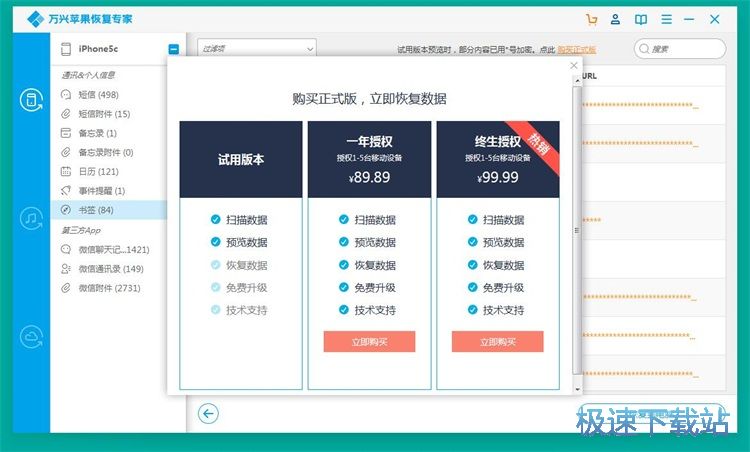Image resolution: width=750 pixels, height=452 pixels.
Task: Click the 热销 hot-sale ribbon
Action: pyautogui.click(x=537, y=144)
